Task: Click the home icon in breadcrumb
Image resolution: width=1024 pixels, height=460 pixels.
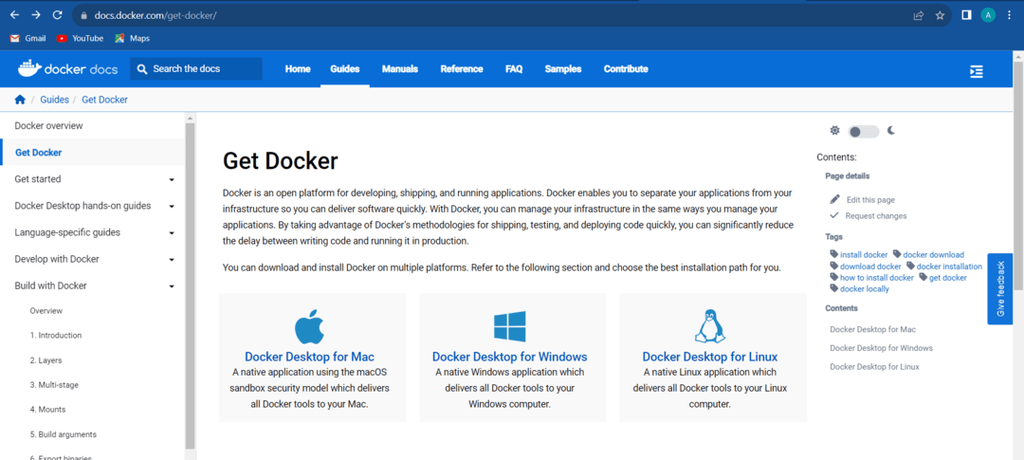Action: (20, 99)
